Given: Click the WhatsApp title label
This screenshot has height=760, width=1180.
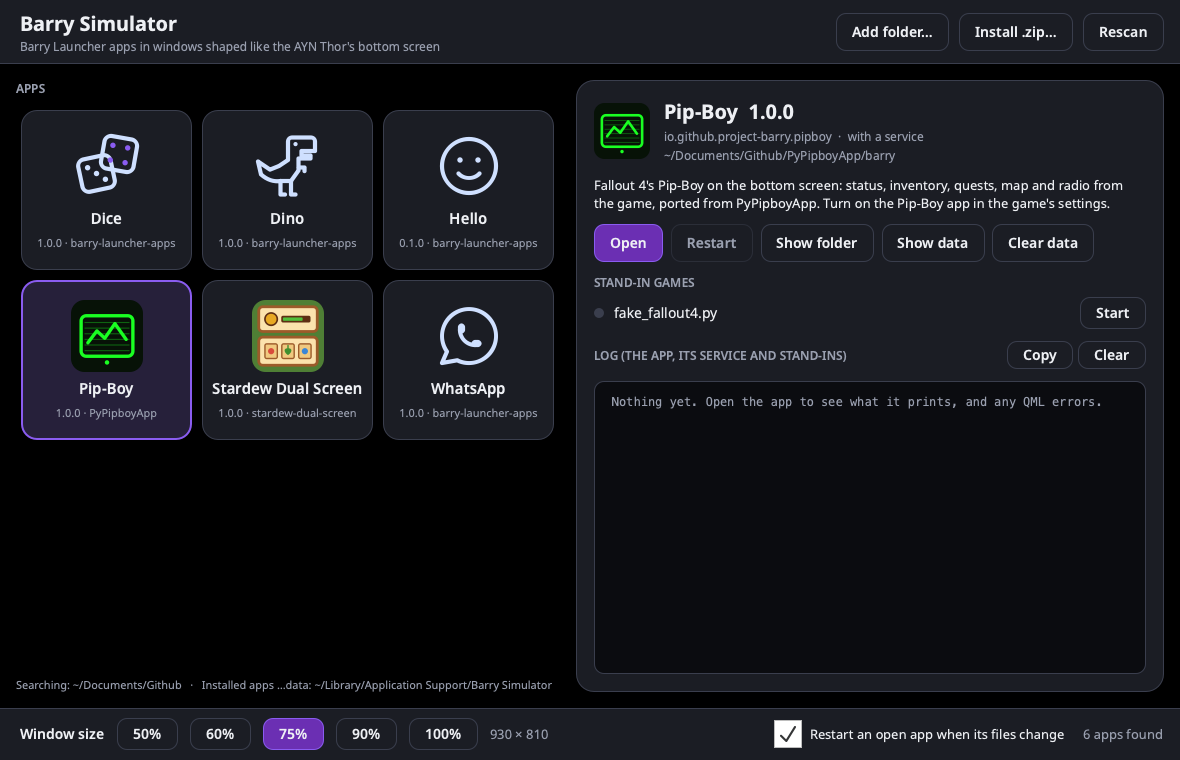Looking at the screenshot, I should [x=468, y=388].
